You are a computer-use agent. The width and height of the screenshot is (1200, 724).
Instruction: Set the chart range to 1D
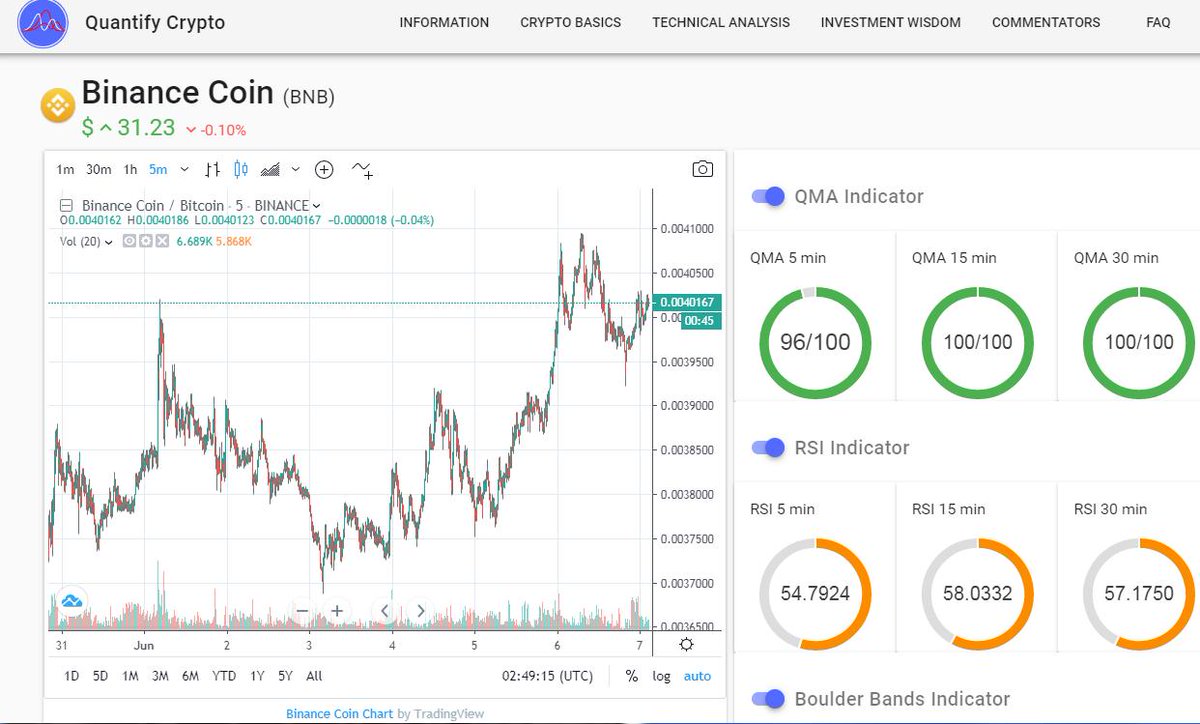pos(71,676)
